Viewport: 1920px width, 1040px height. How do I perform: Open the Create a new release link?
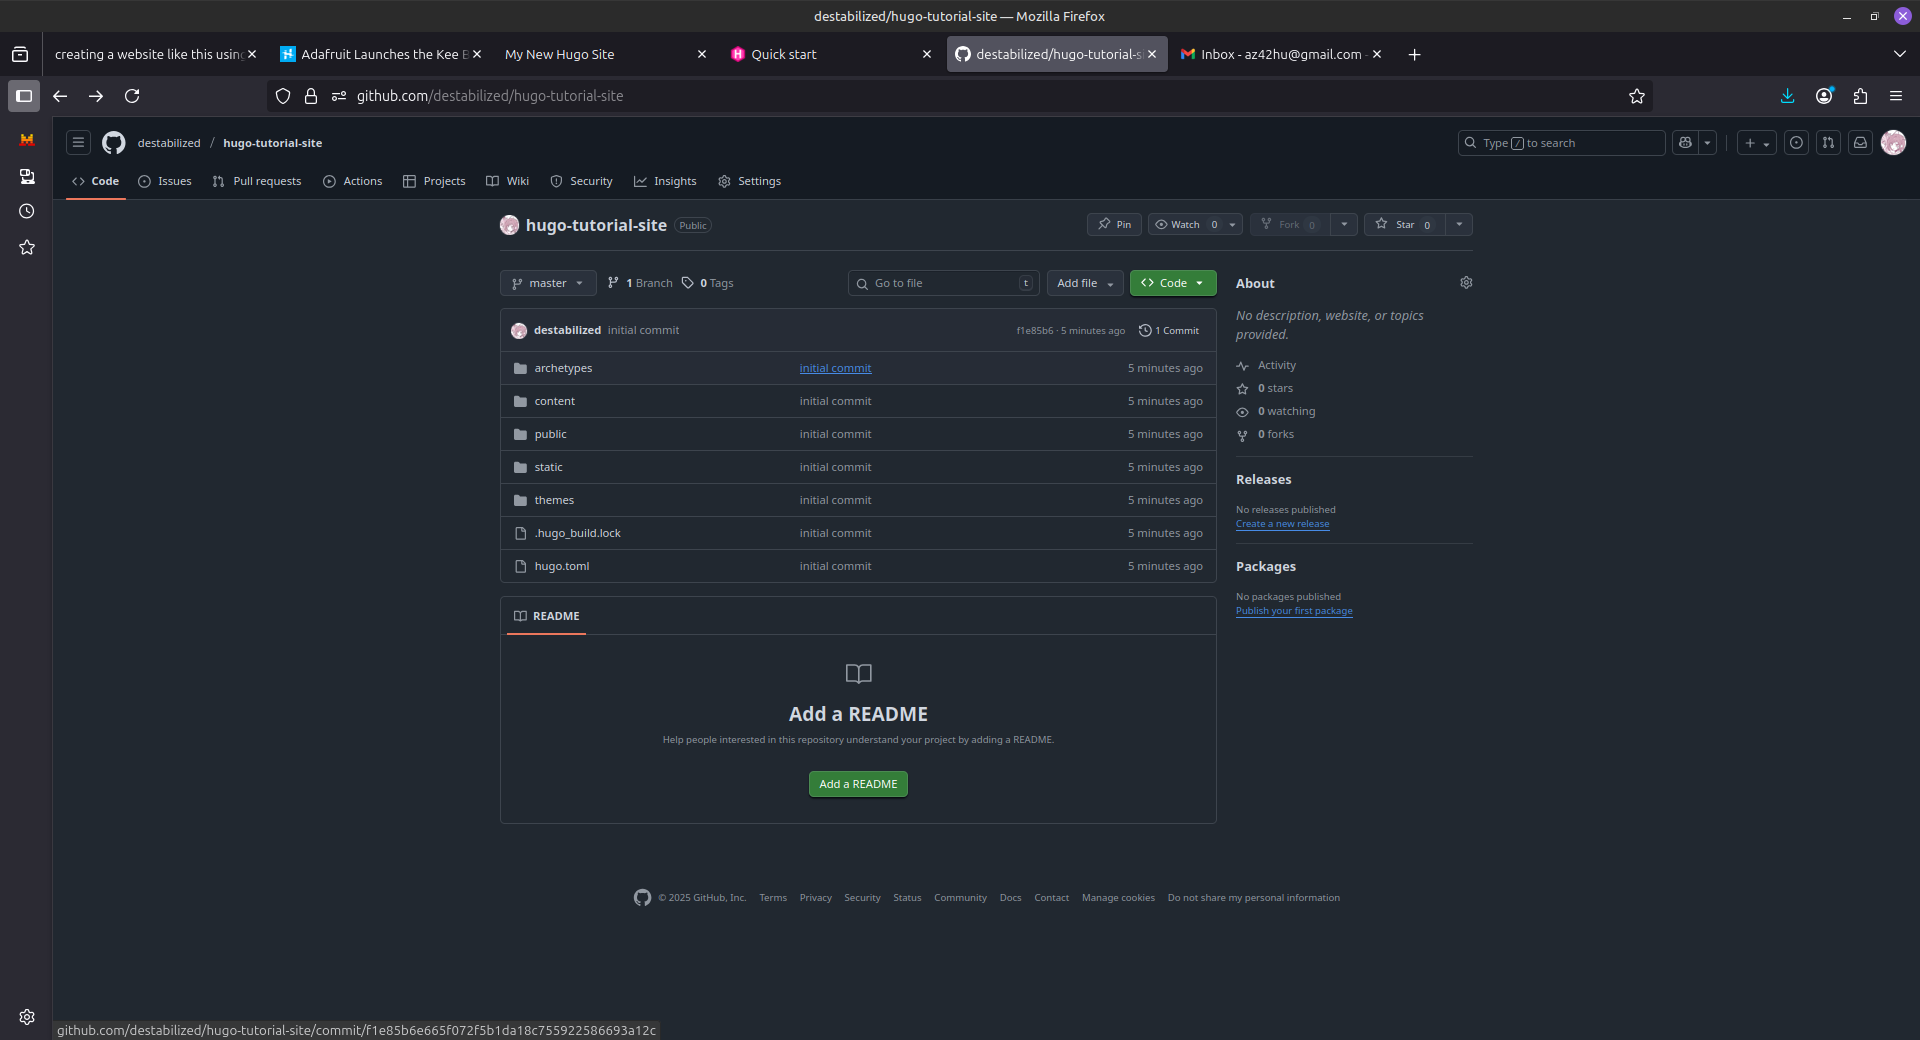[1282, 523]
